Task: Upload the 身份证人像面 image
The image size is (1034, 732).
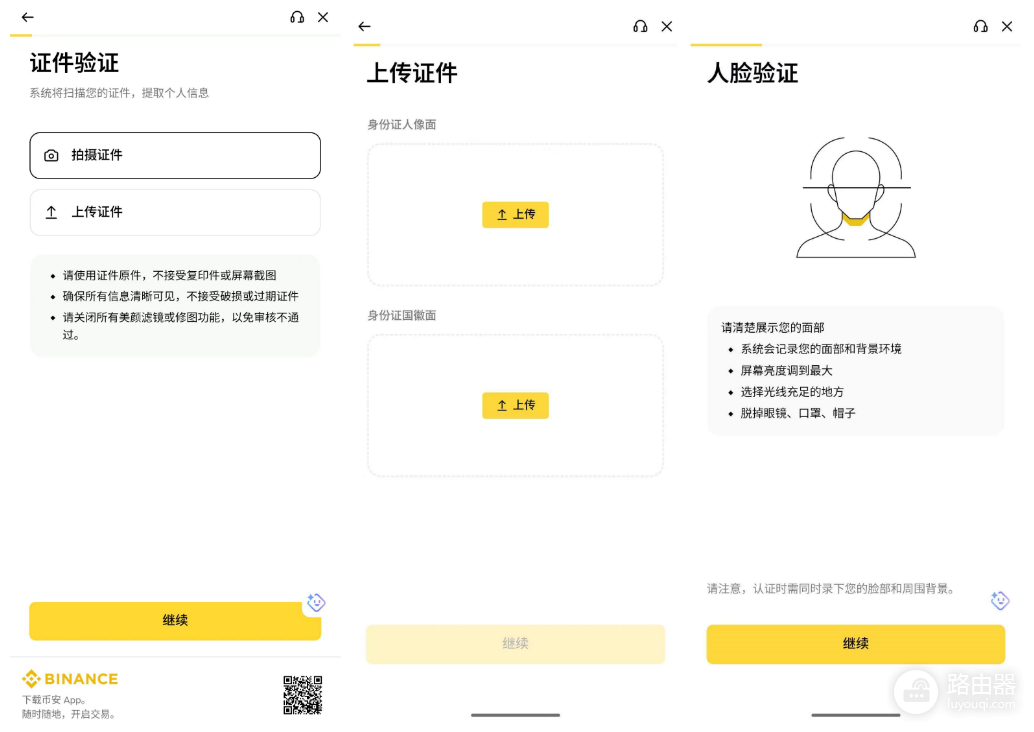Action: point(515,215)
